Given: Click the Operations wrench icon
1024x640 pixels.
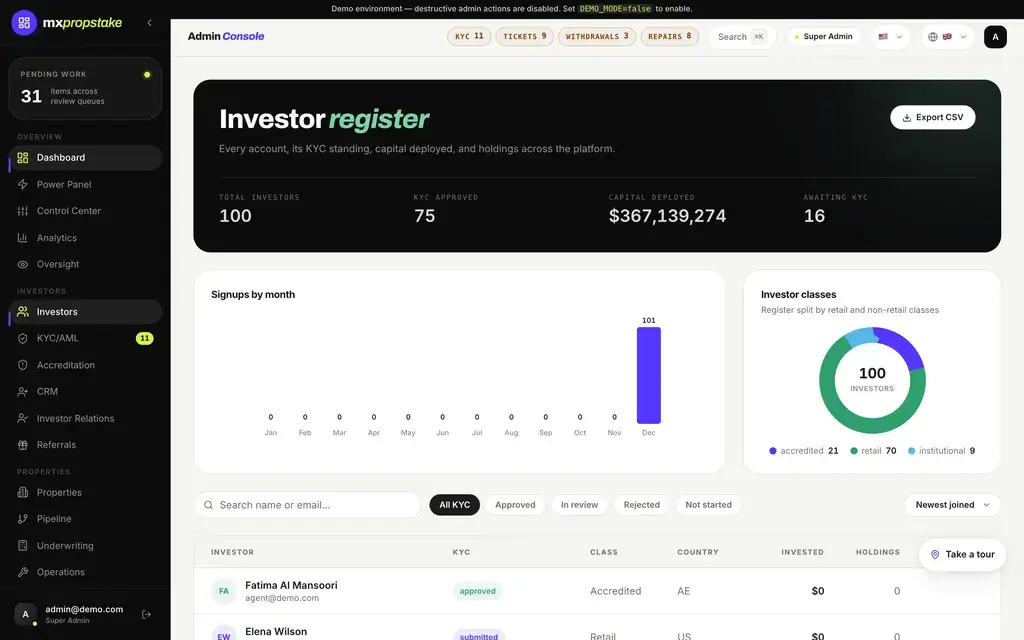Looking at the screenshot, I should point(23,572).
